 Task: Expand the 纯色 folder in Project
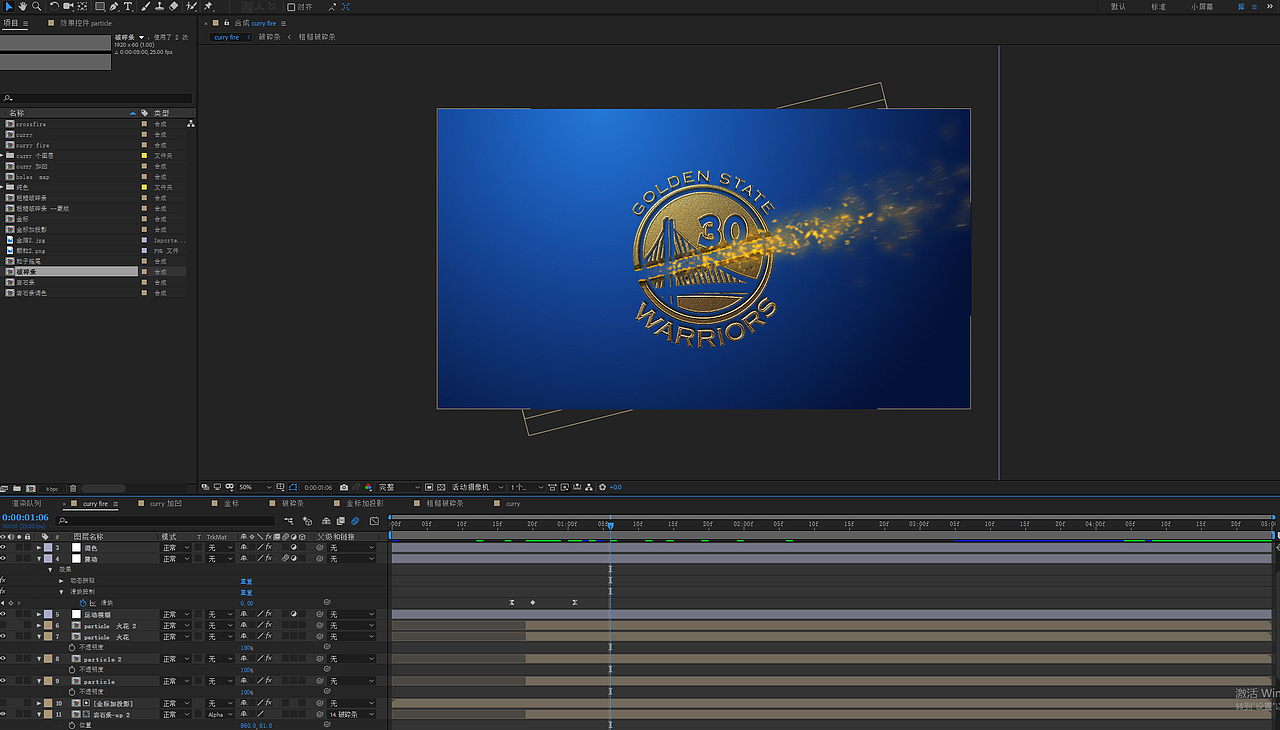3,187
